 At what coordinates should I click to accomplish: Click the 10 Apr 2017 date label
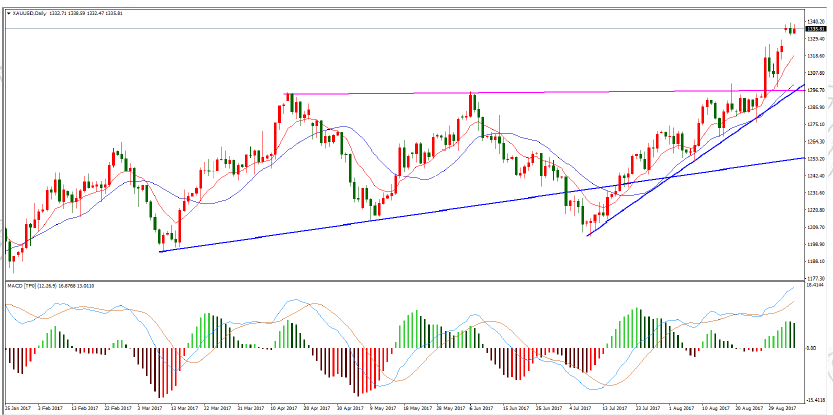(283, 409)
